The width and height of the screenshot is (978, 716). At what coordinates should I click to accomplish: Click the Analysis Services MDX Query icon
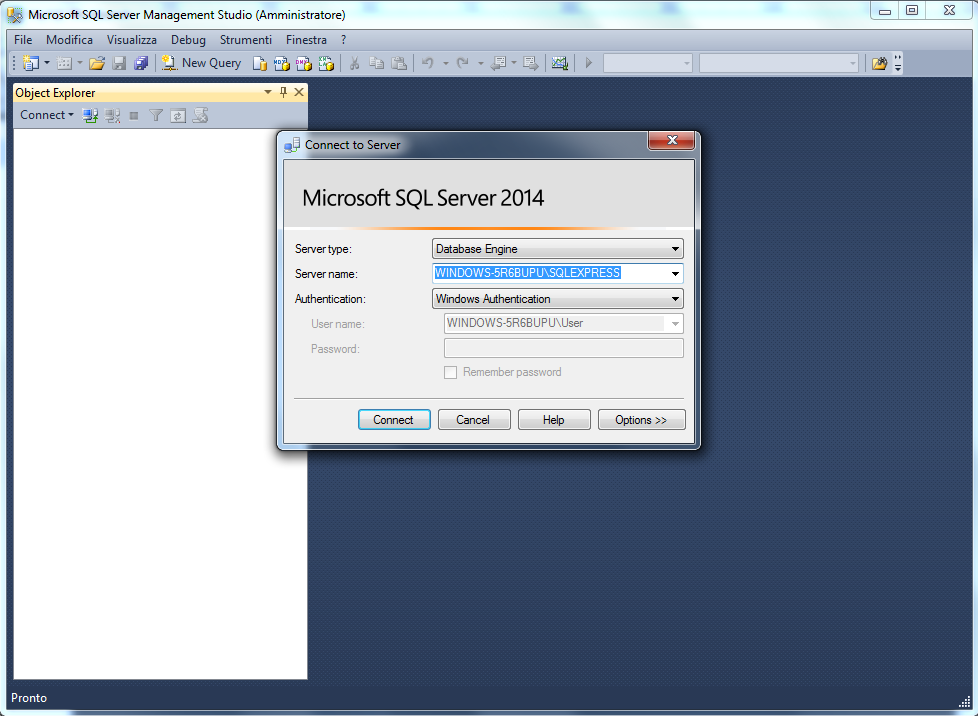pos(282,63)
